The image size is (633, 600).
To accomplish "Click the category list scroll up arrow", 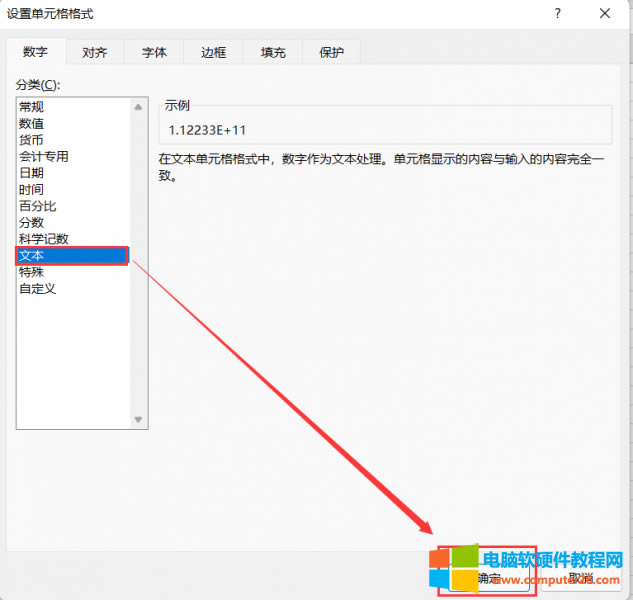I will pyautogui.click(x=138, y=107).
